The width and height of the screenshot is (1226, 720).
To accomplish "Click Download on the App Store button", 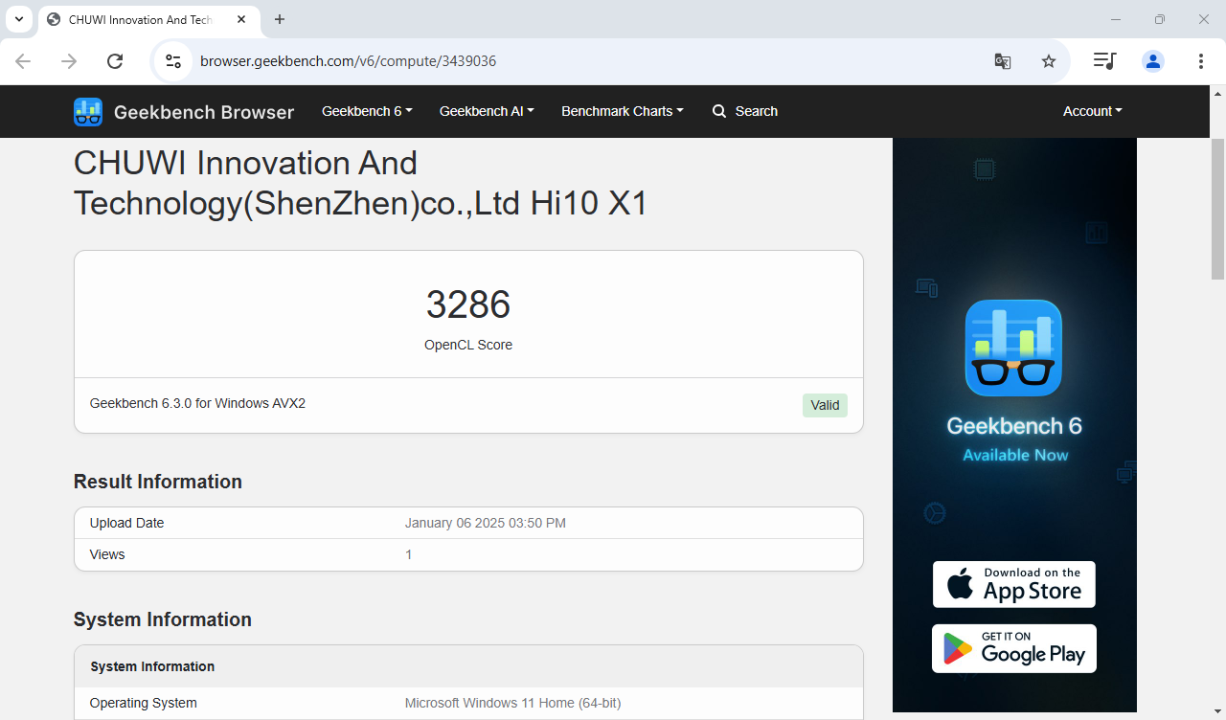I will pyautogui.click(x=1014, y=584).
